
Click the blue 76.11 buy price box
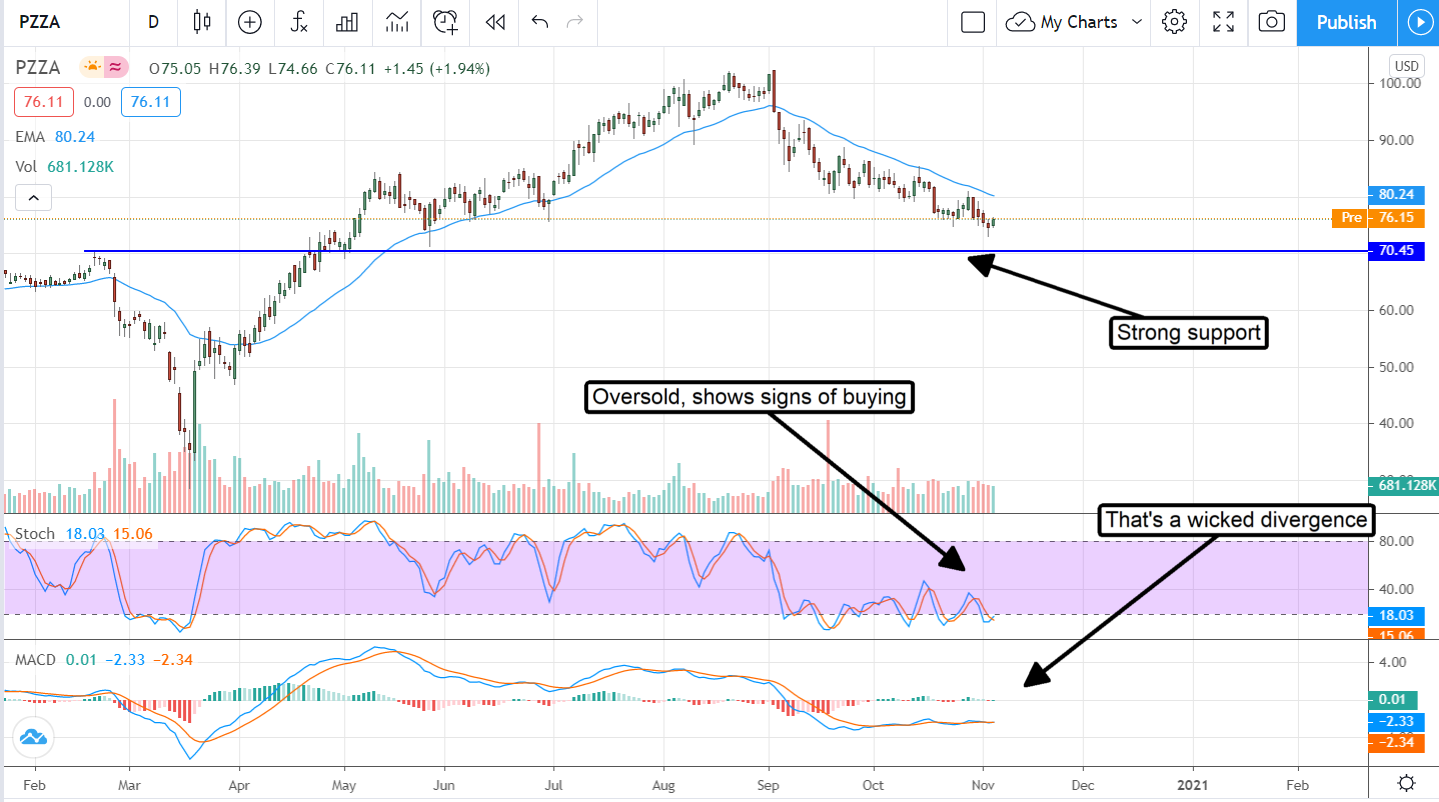[150, 102]
